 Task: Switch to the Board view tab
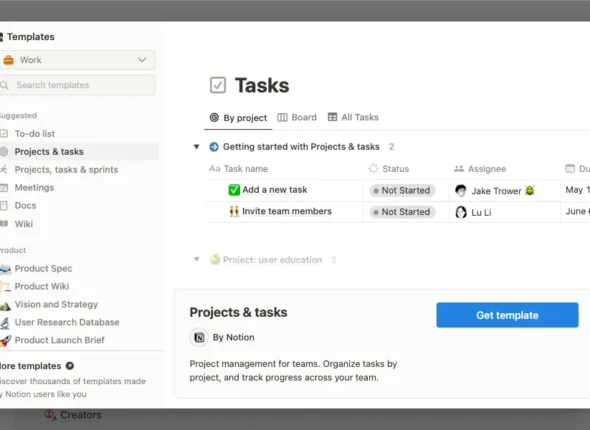pyautogui.click(x=297, y=117)
